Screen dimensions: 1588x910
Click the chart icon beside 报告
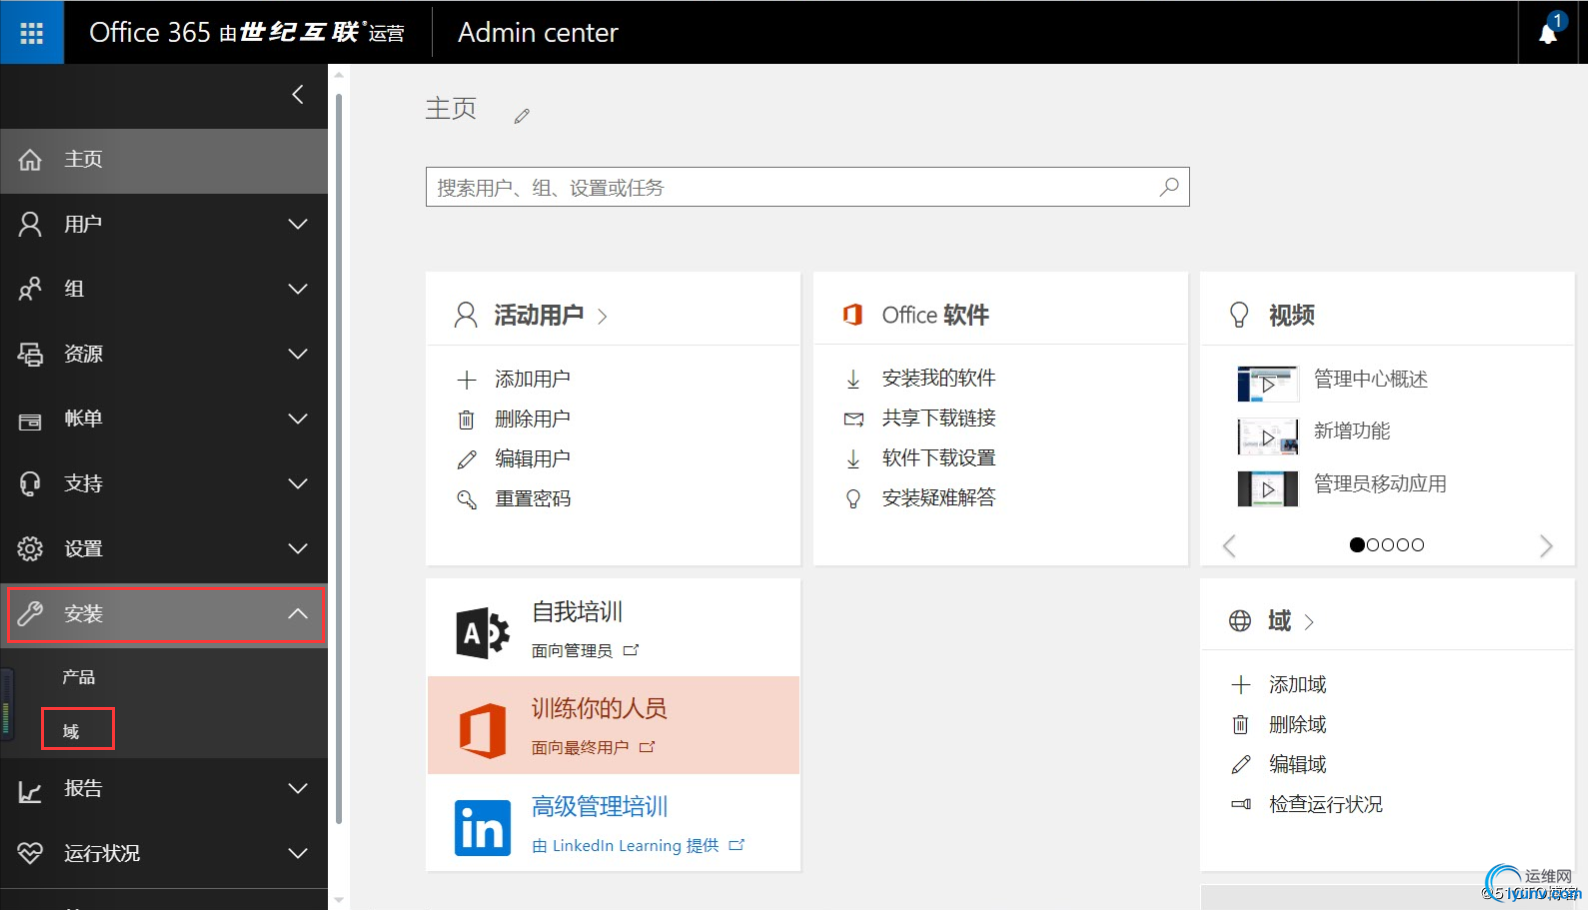click(x=30, y=792)
